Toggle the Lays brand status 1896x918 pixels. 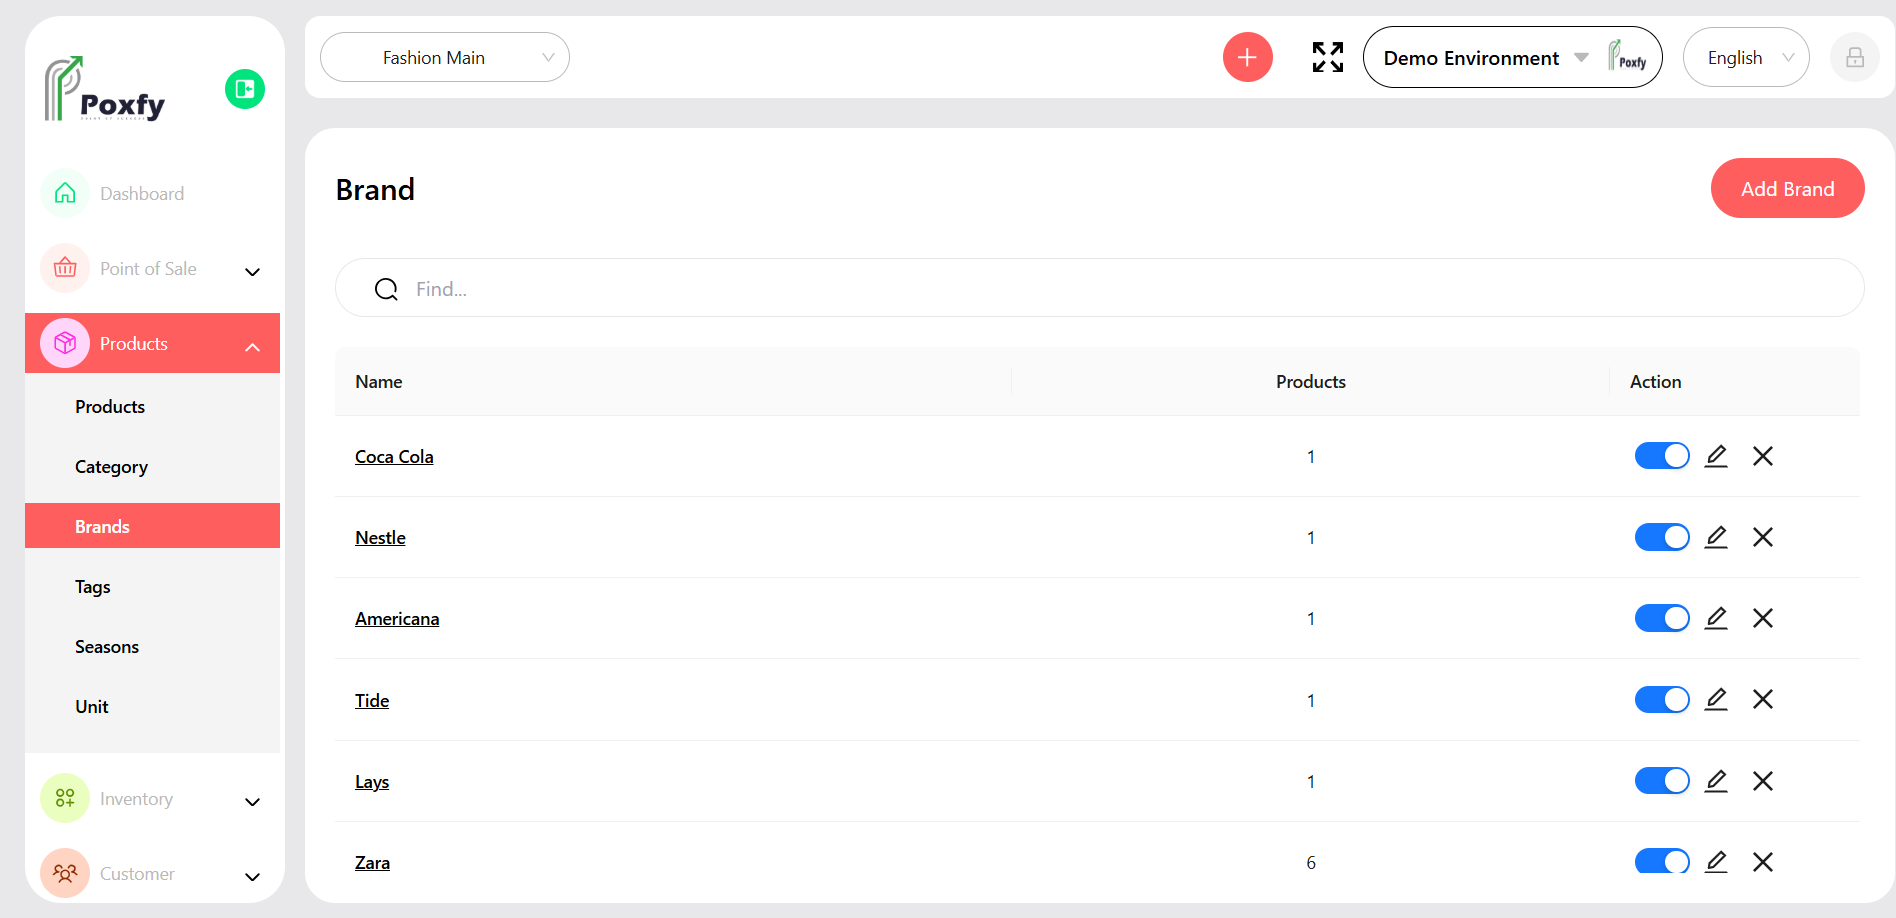click(x=1662, y=781)
